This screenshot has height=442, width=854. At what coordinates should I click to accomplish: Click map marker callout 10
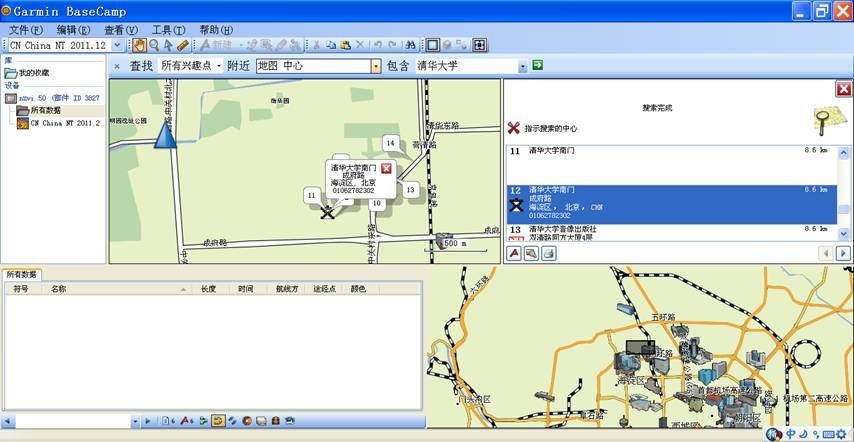pyautogui.click(x=376, y=204)
